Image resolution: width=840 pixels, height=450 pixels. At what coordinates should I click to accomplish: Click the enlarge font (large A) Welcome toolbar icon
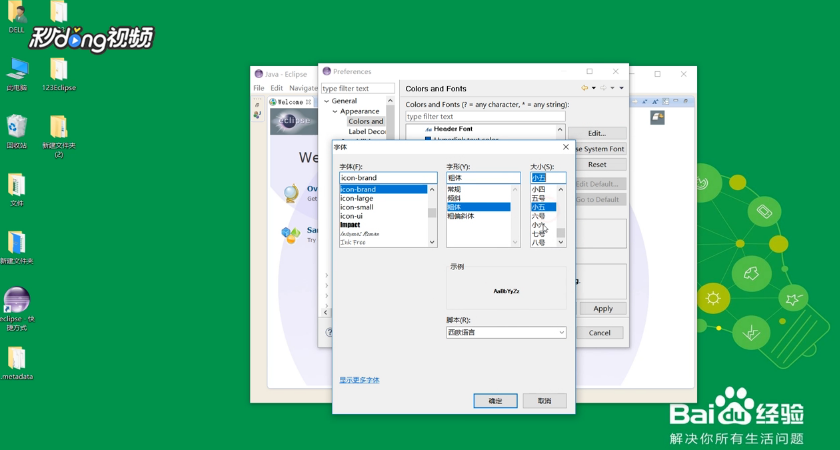tap(655, 101)
